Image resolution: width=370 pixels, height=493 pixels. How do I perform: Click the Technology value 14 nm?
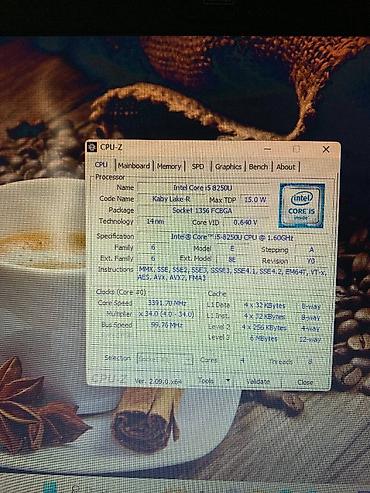click(155, 221)
